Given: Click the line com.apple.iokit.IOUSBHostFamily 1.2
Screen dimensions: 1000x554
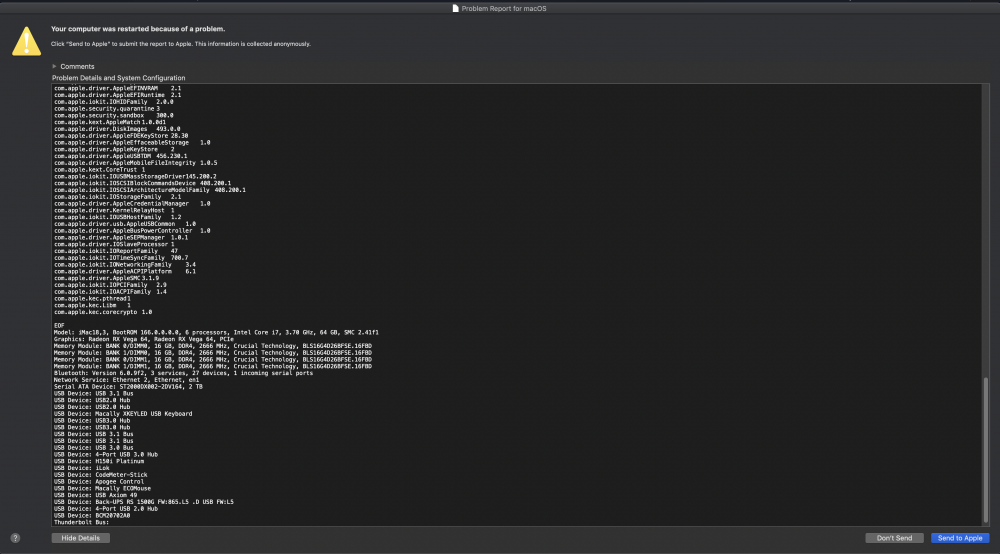Looking at the screenshot, I should pyautogui.click(x=117, y=217).
